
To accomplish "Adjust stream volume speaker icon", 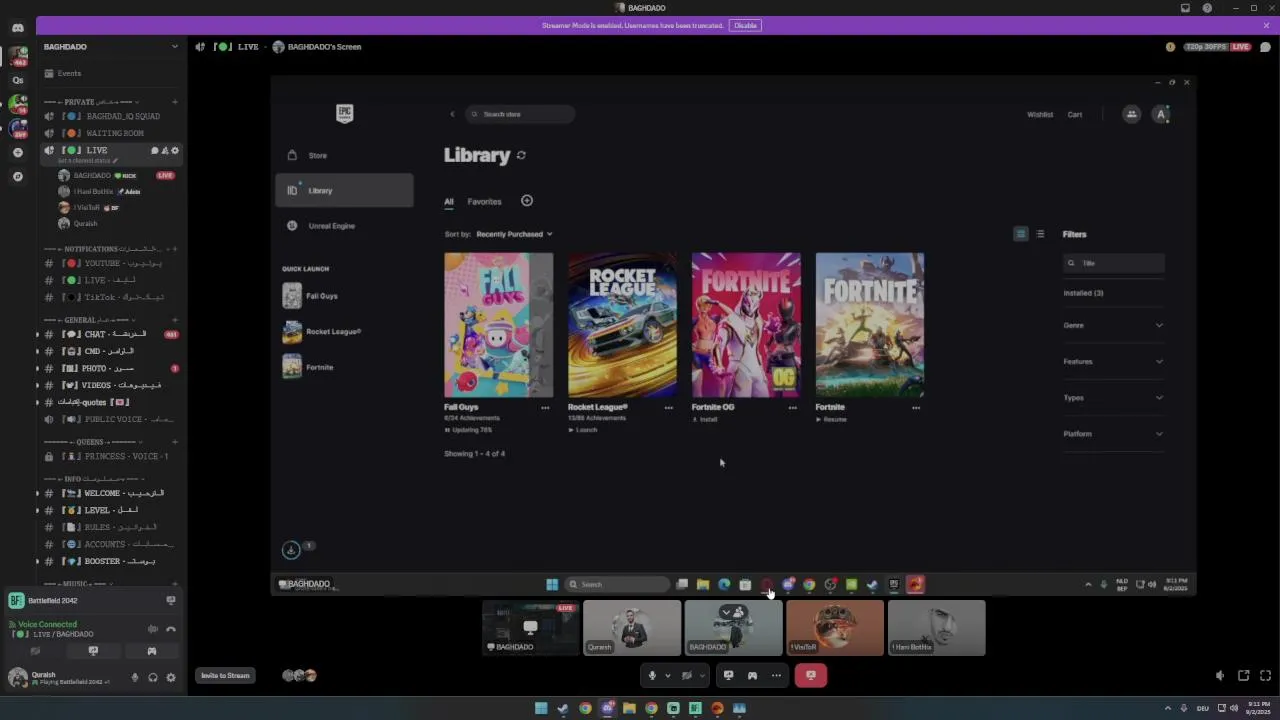I will click(x=1220, y=676).
